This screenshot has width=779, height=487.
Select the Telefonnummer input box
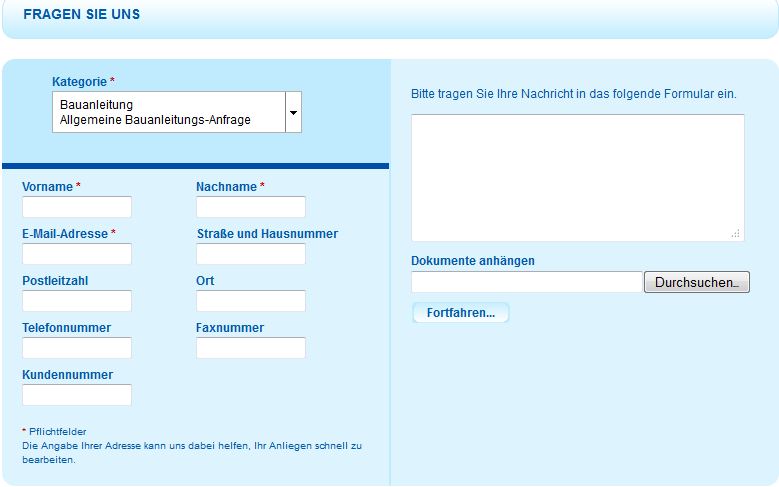point(77,348)
